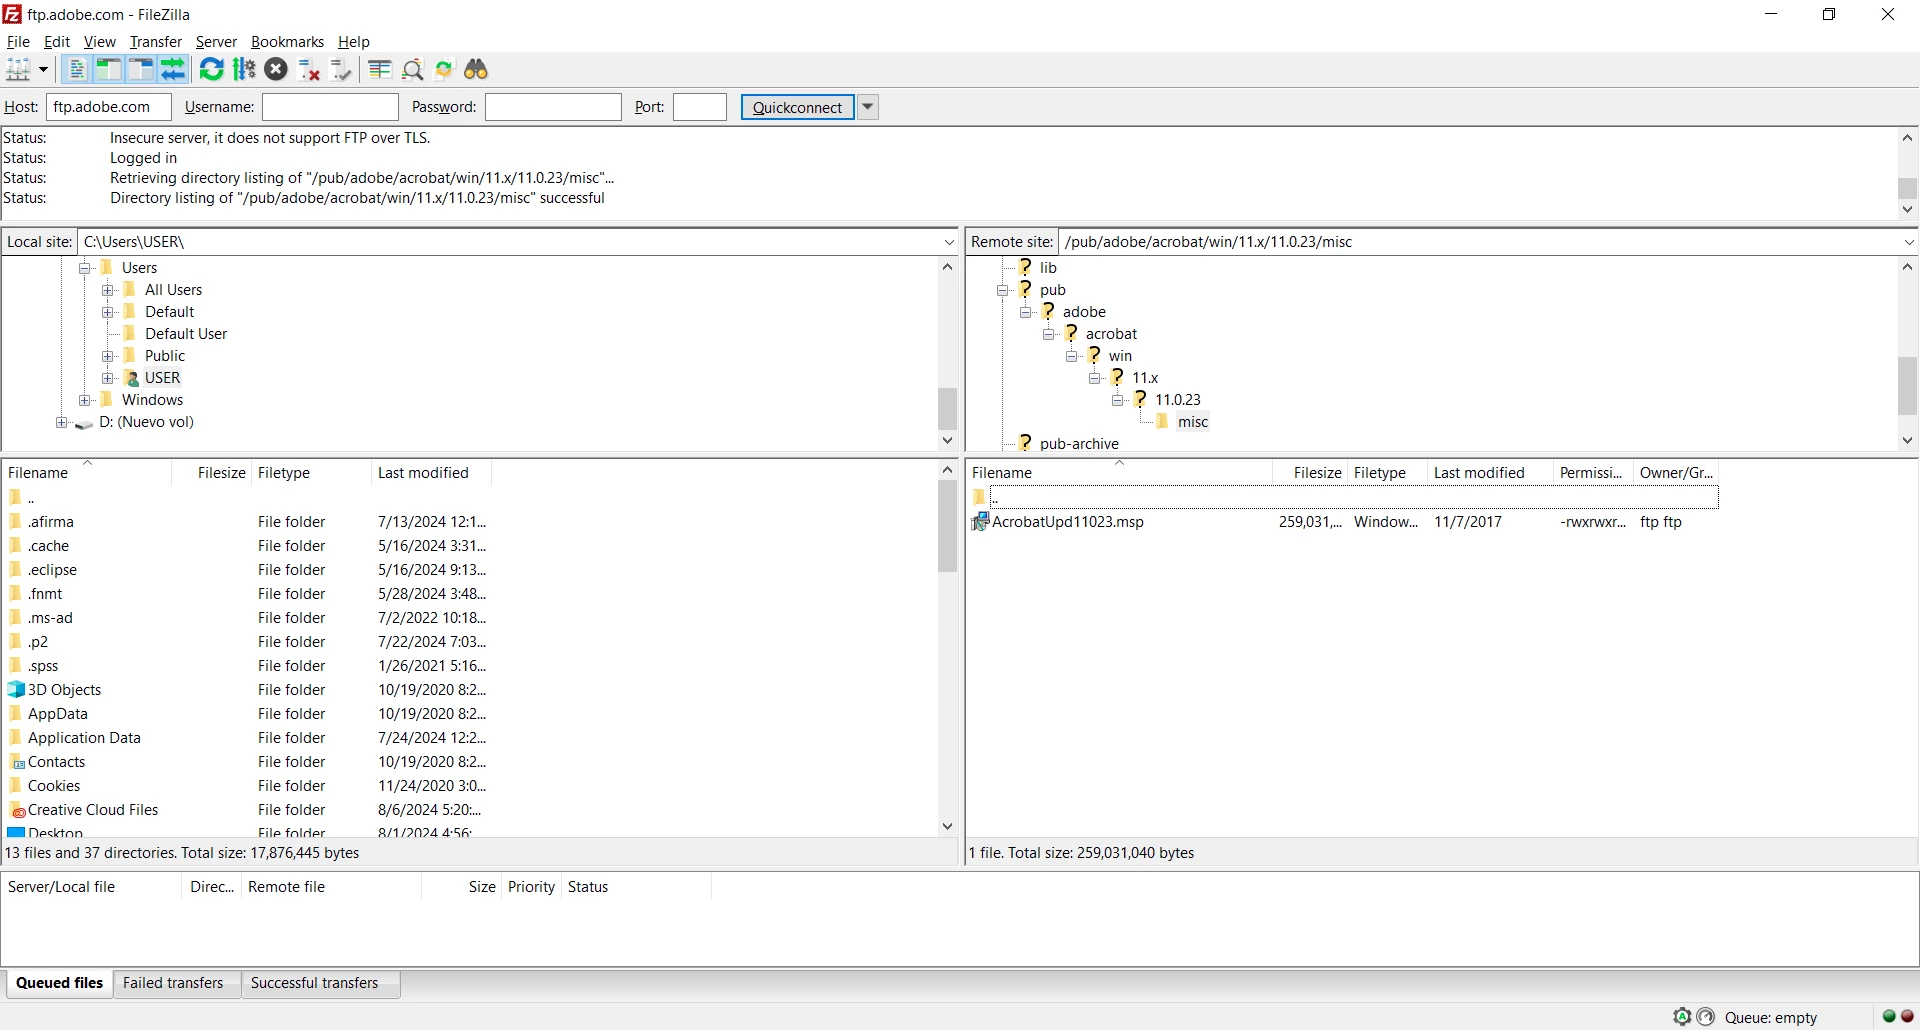Collapse the remote acrobat directory
The width and height of the screenshot is (1920, 1030).
[x=1048, y=334]
